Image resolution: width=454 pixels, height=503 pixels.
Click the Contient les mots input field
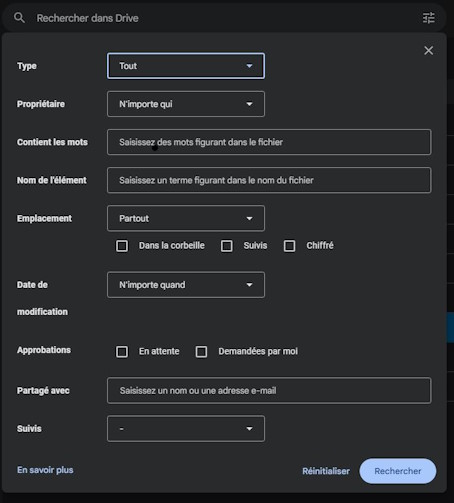point(269,142)
